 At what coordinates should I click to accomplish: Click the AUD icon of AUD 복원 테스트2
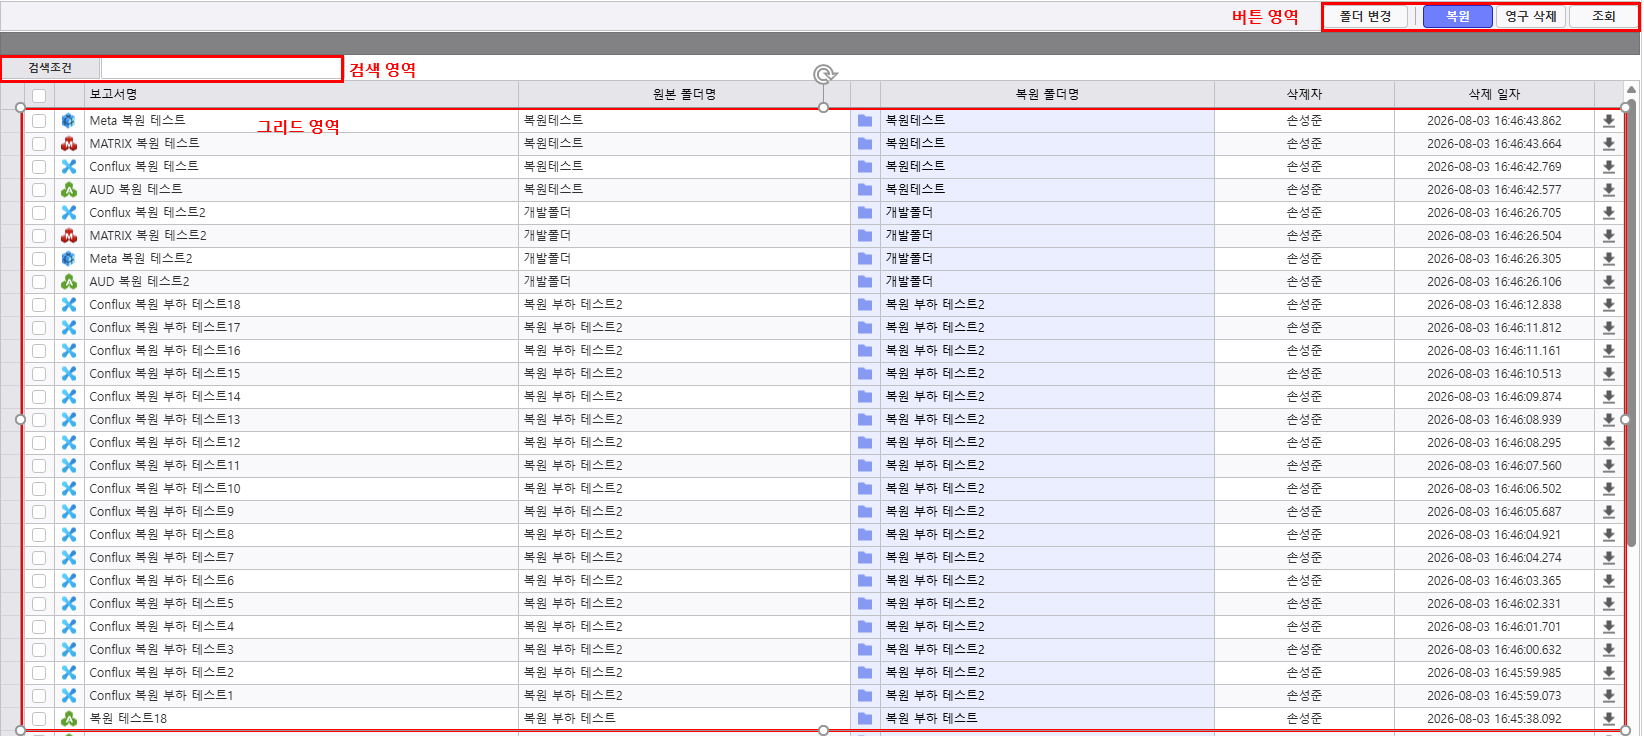[69, 281]
